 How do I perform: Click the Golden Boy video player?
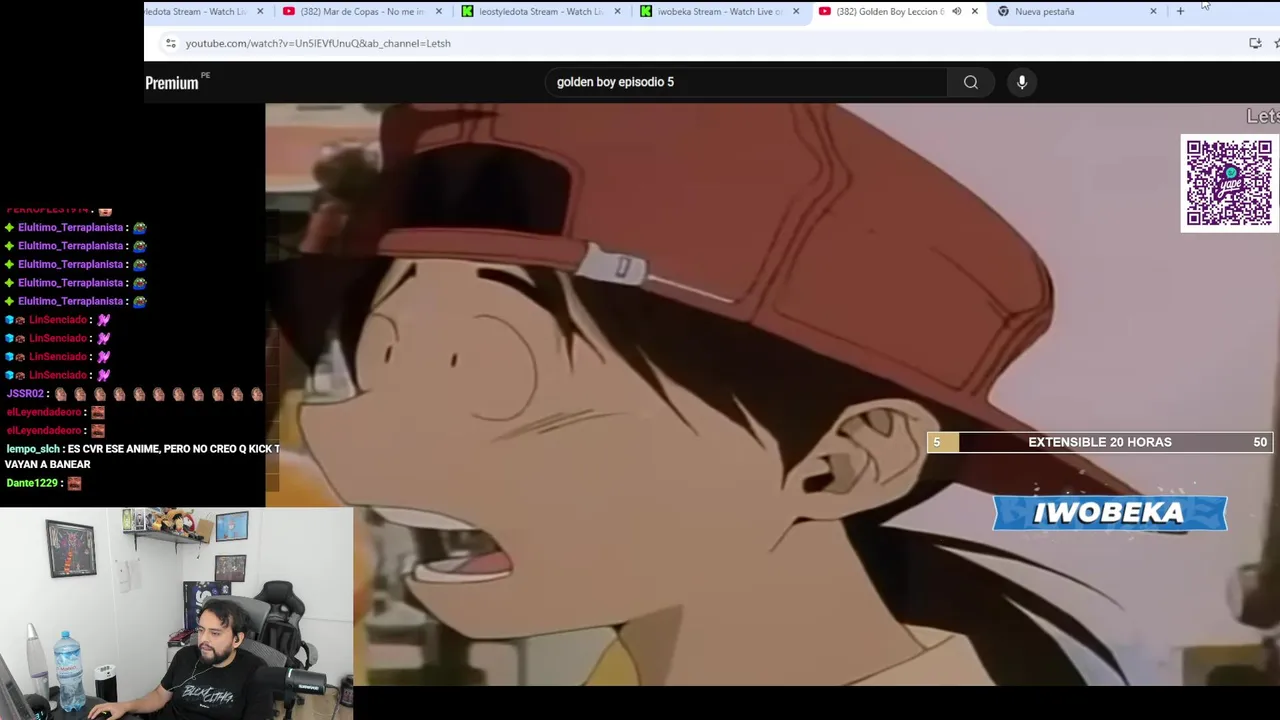[x=772, y=394]
